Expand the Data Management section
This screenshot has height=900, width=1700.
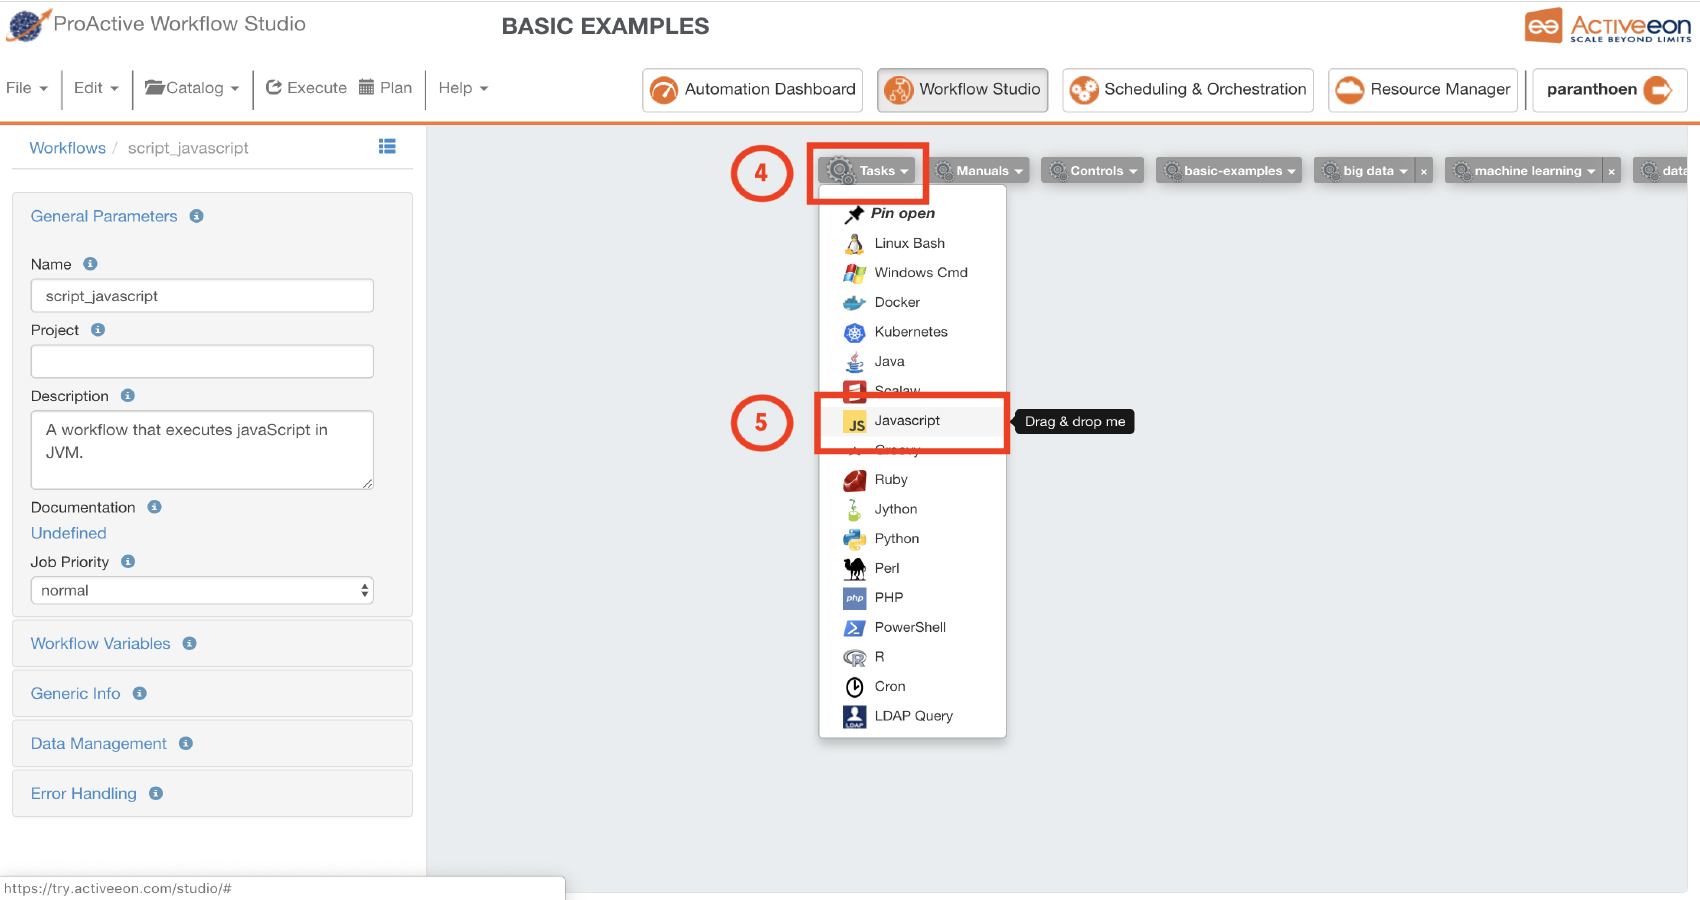pyautogui.click(x=98, y=743)
